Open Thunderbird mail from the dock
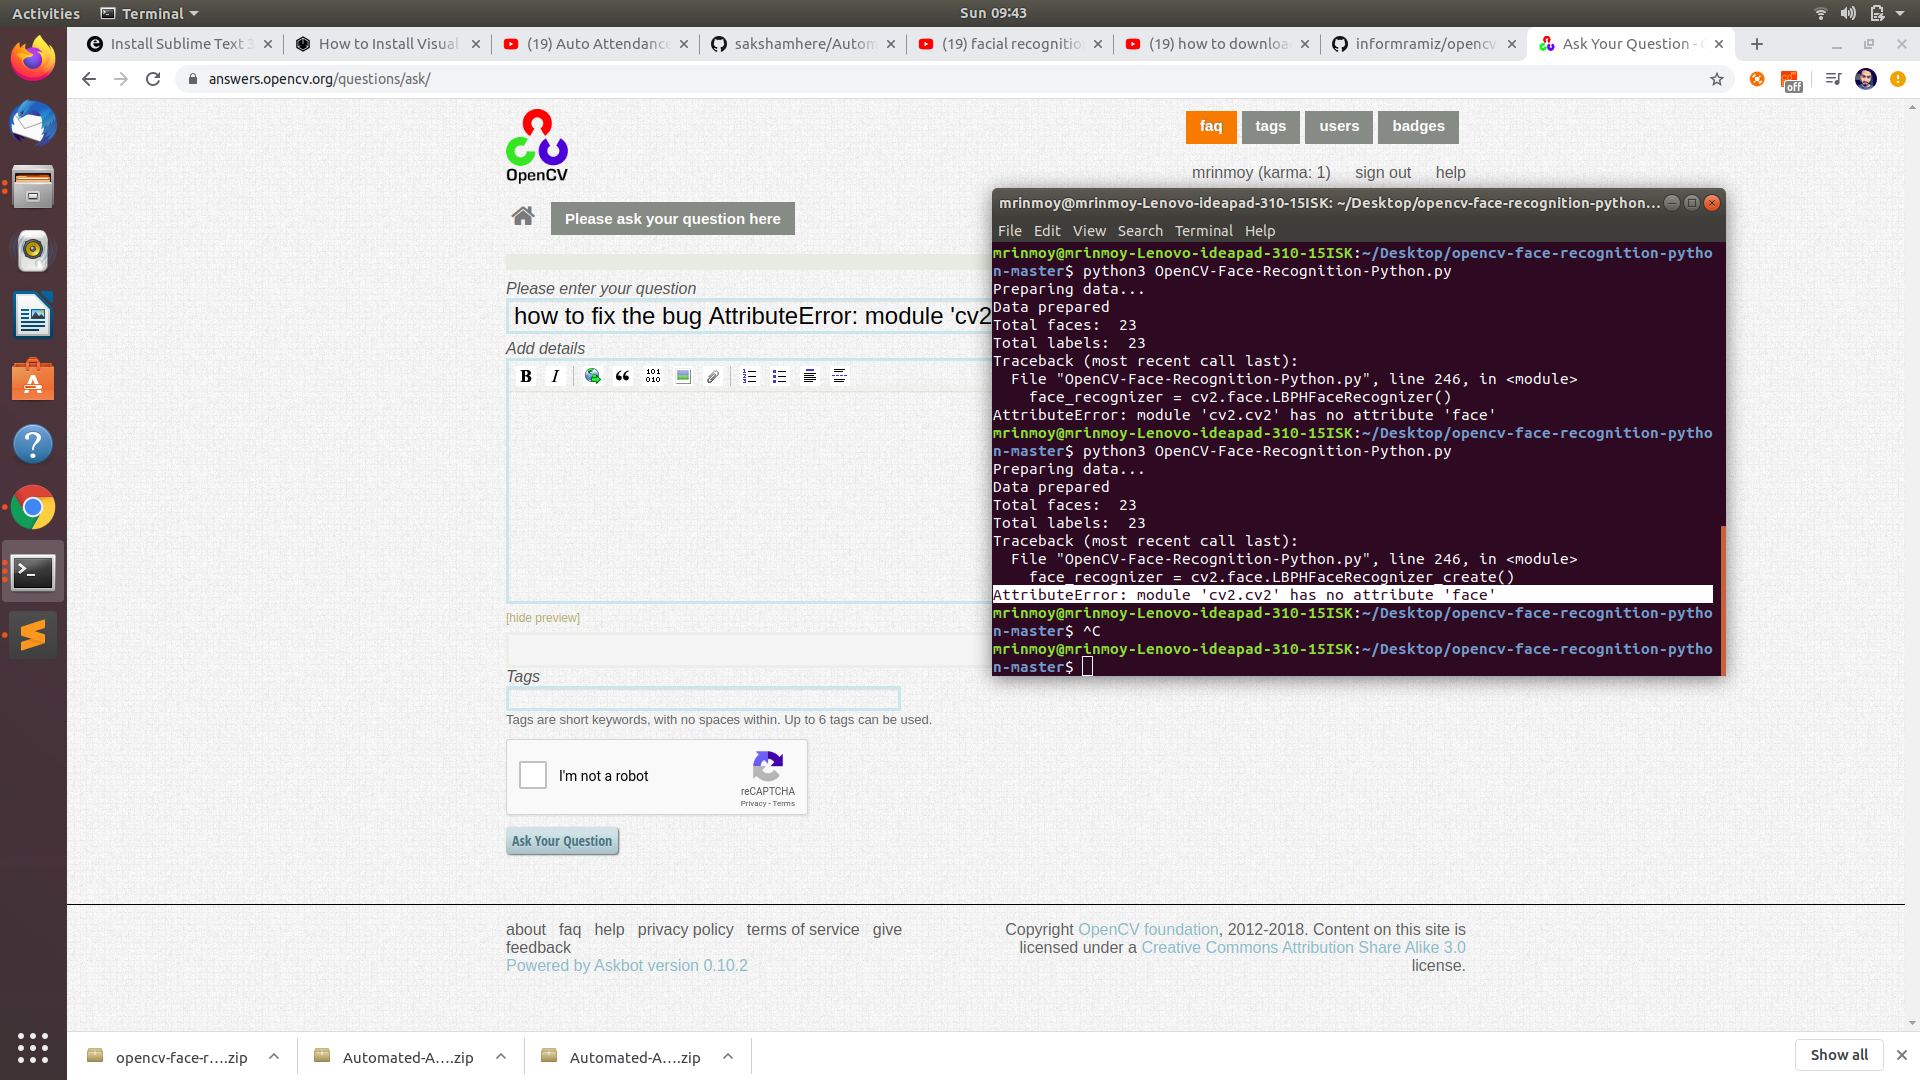 point(33,124)
